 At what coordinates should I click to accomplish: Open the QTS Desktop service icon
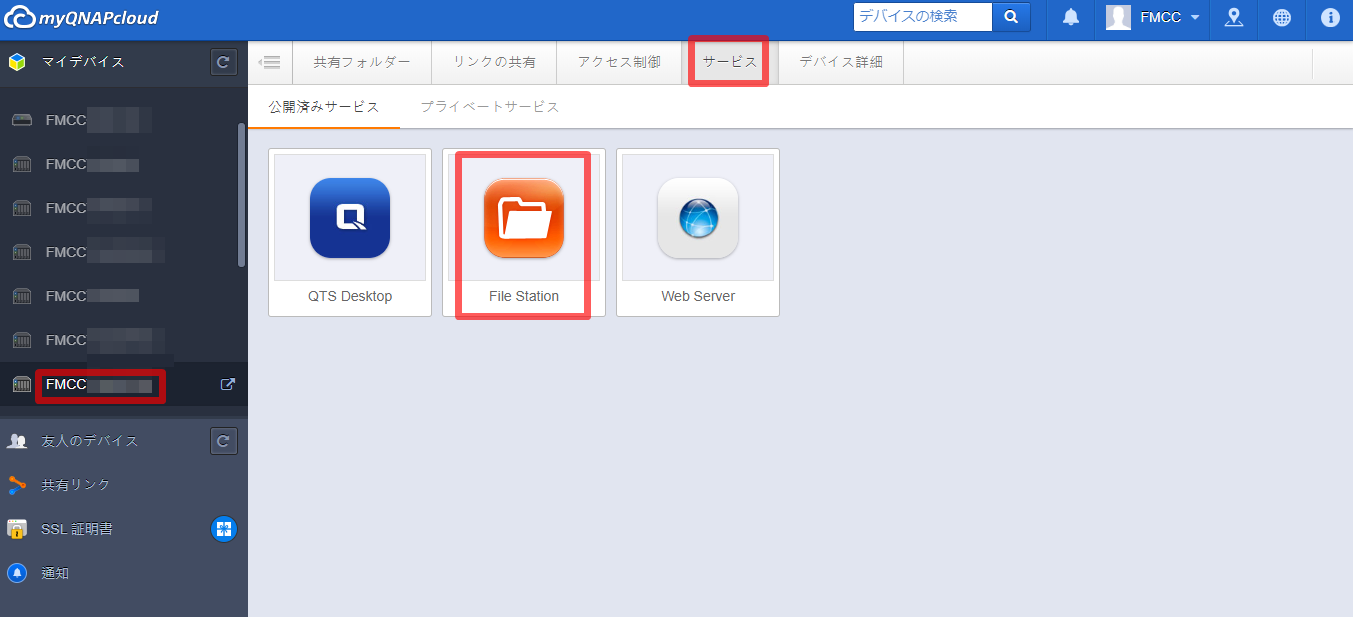350,218
